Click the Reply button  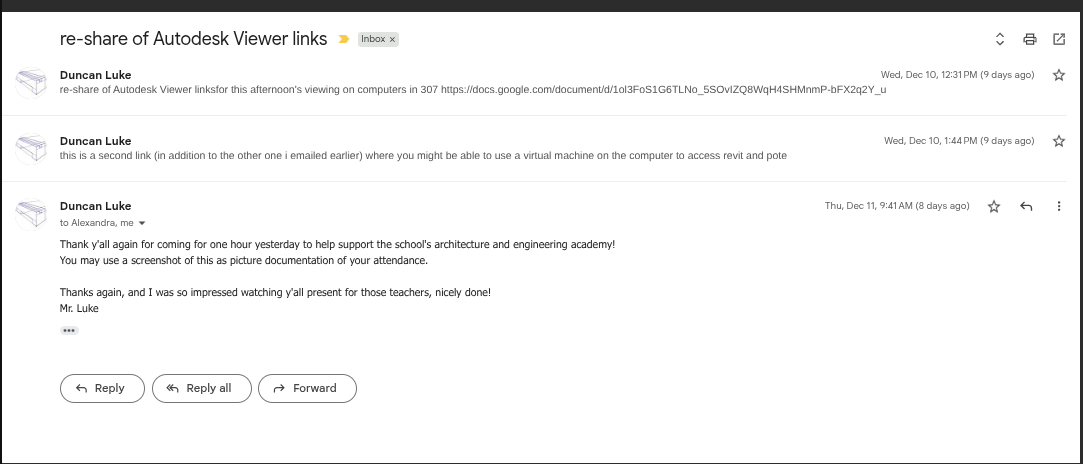102,388
